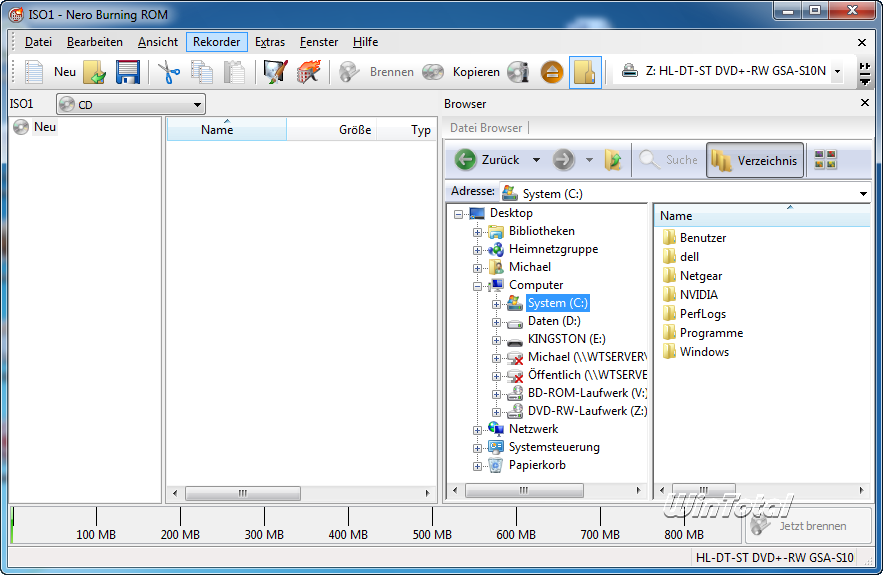Screen dimensions: 883x575
Task: Open the Adresse path dropdown
Action: coord(863,194)
